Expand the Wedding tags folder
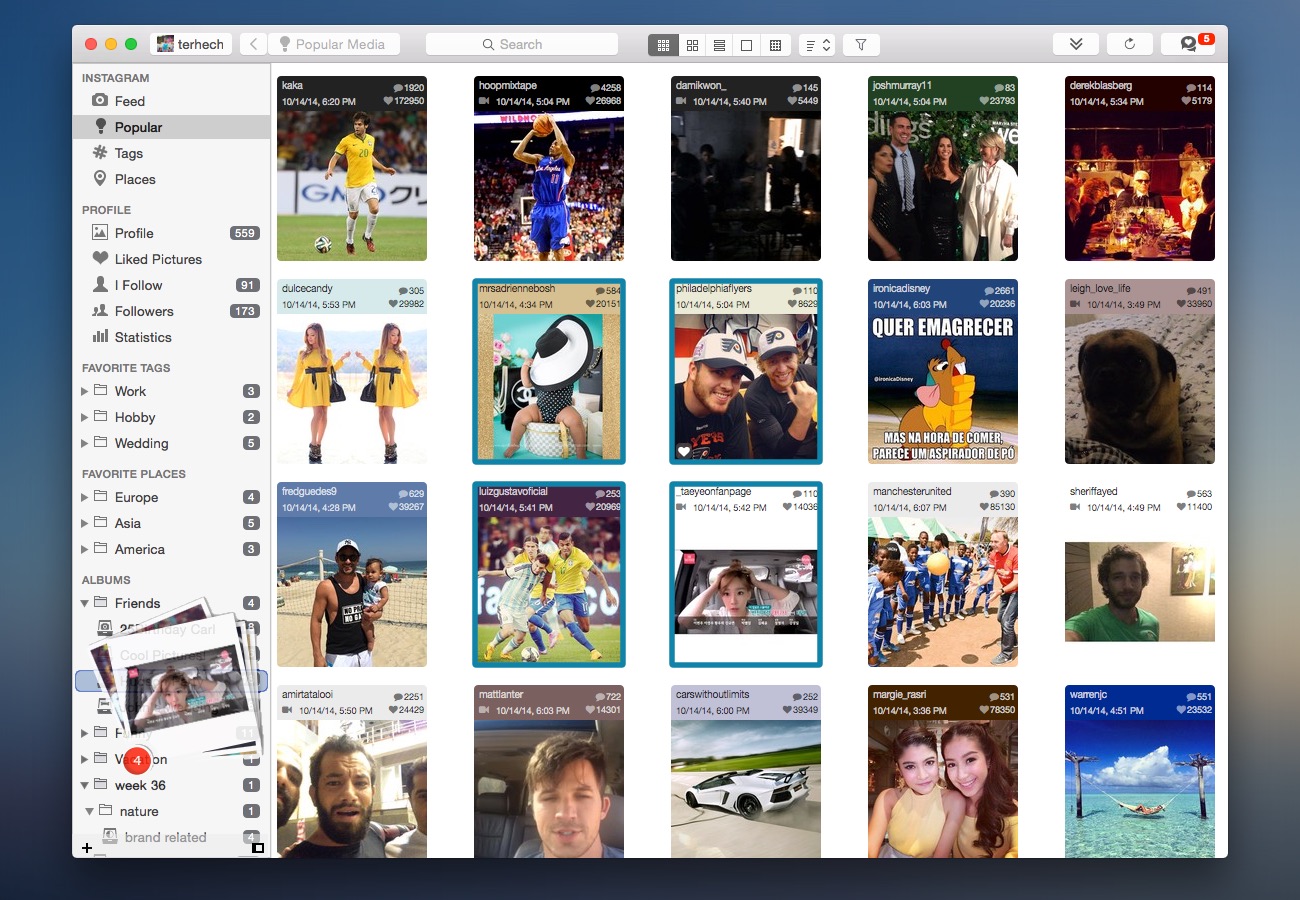 click(85, 443)
